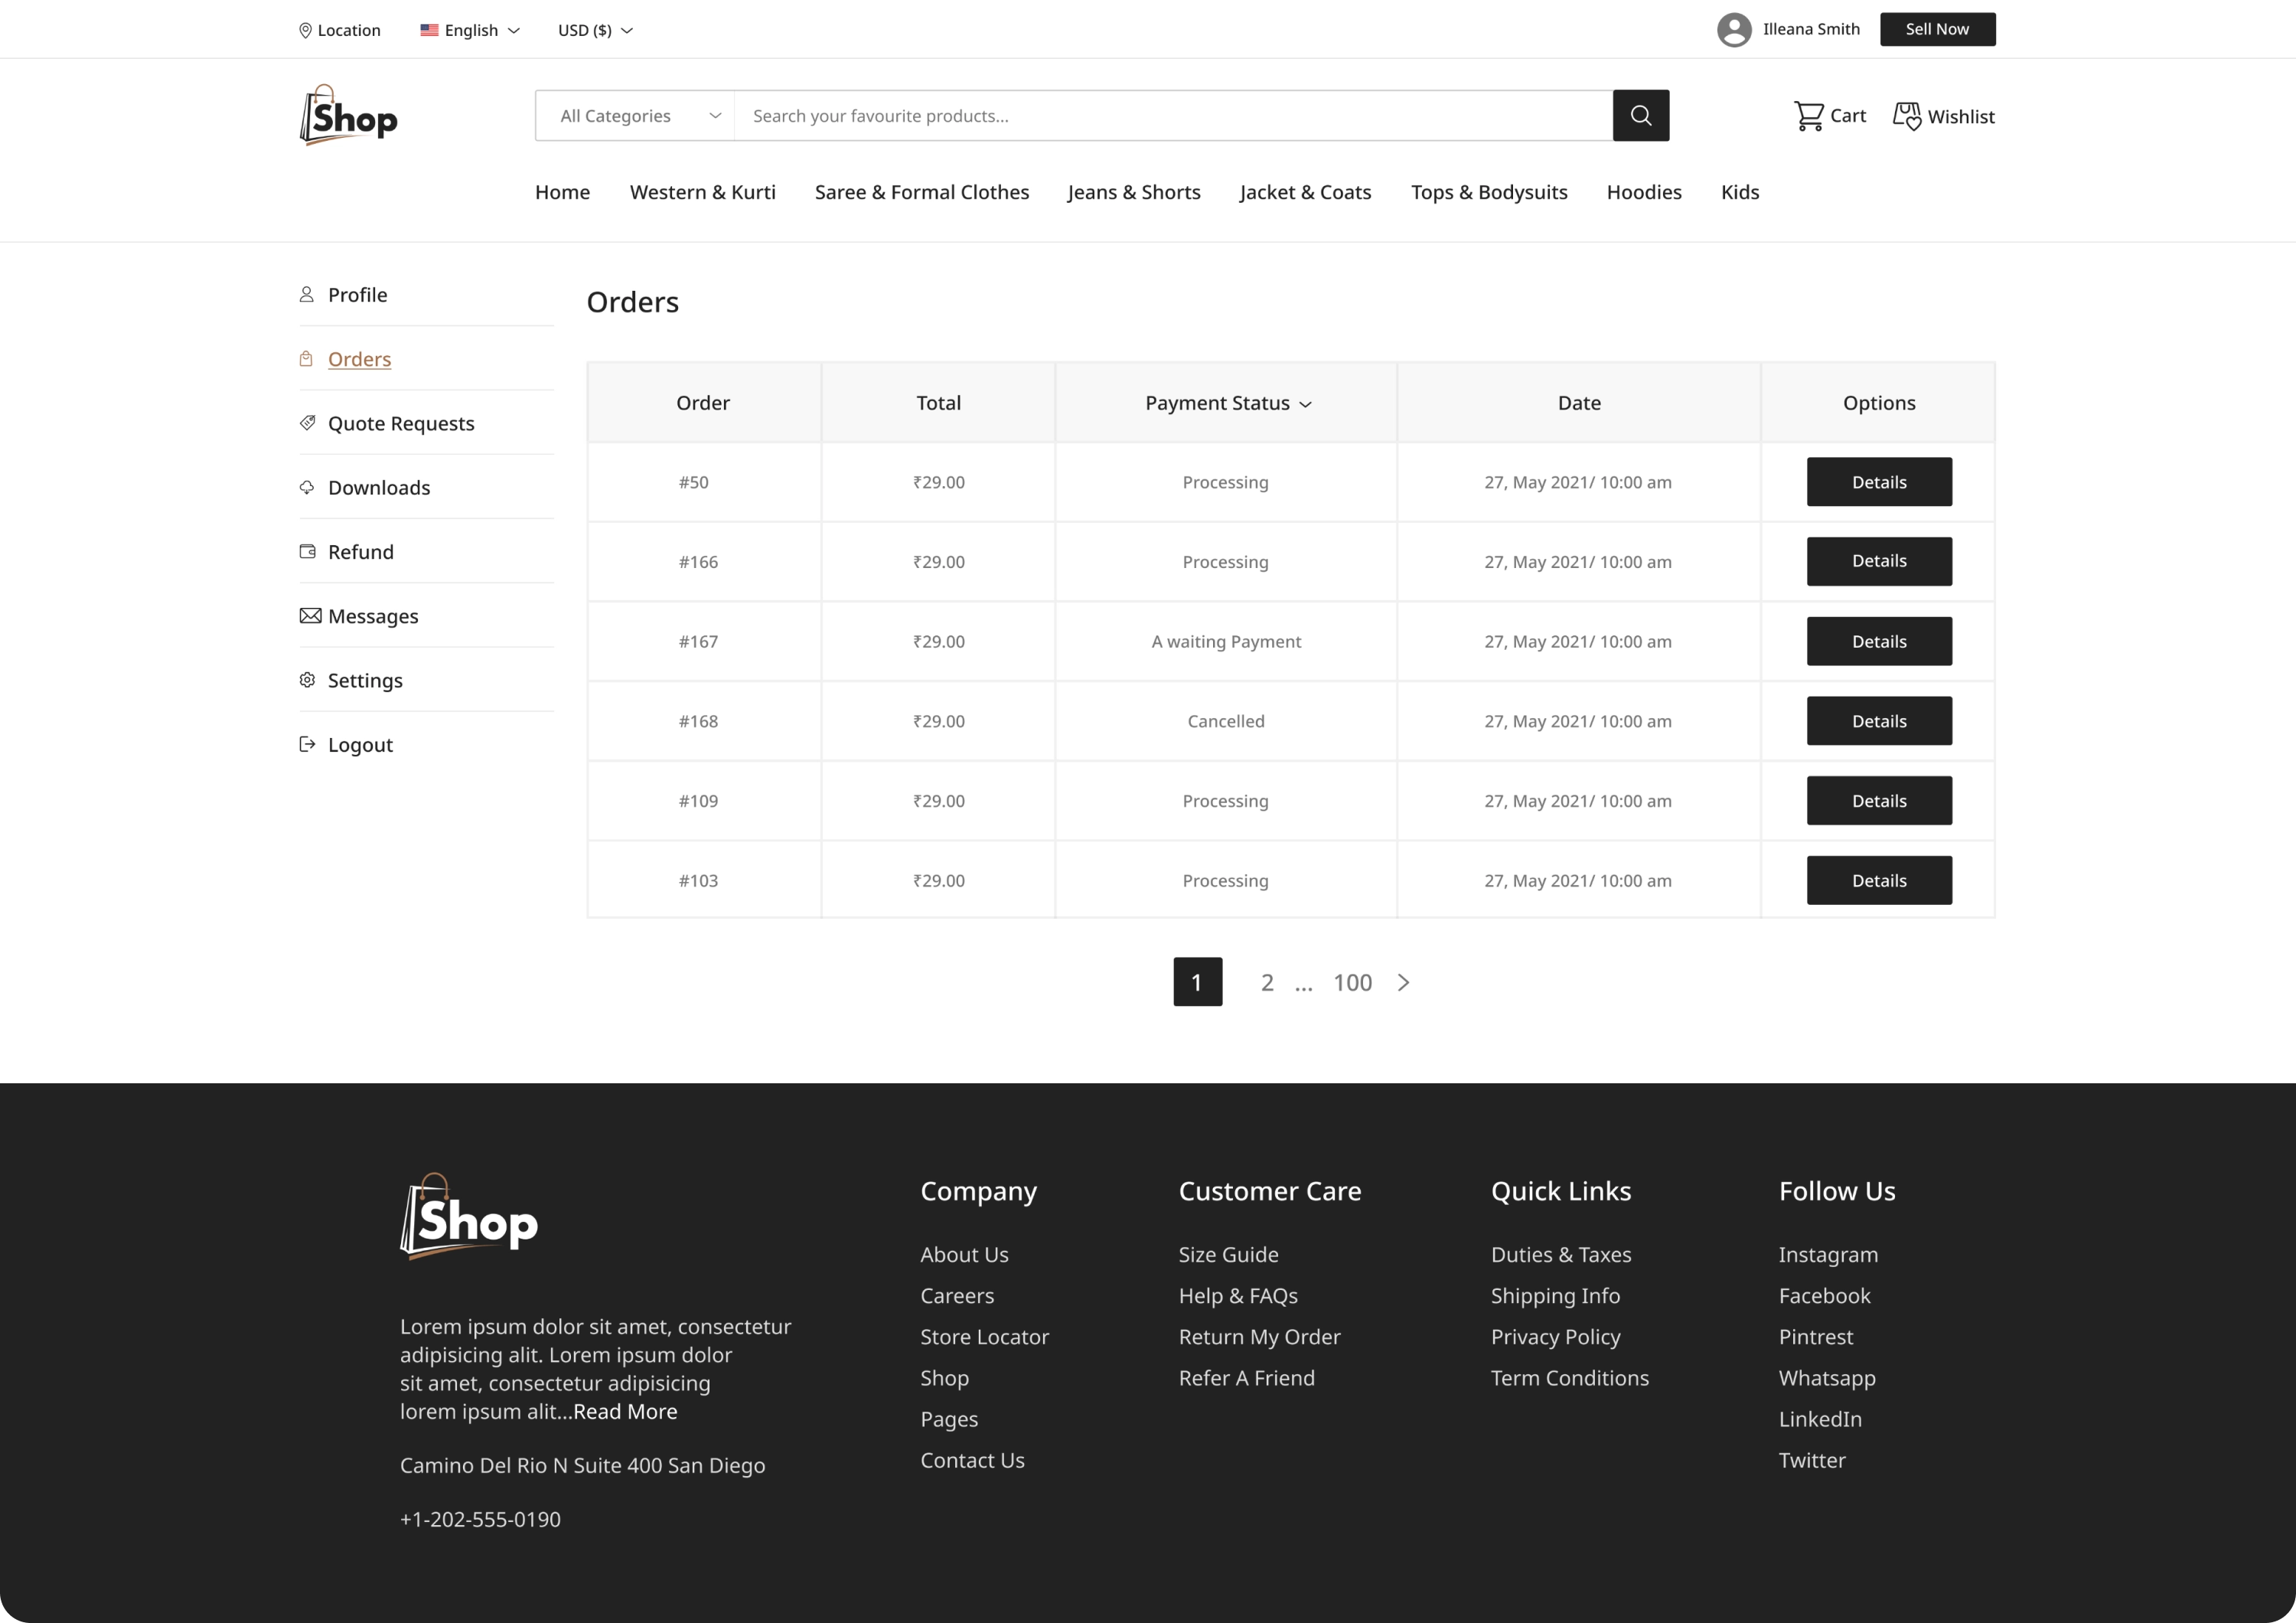Sort by Payment Status column chevron
The height and width of the screenshot is (1623, 2296).
point(1305,404)
